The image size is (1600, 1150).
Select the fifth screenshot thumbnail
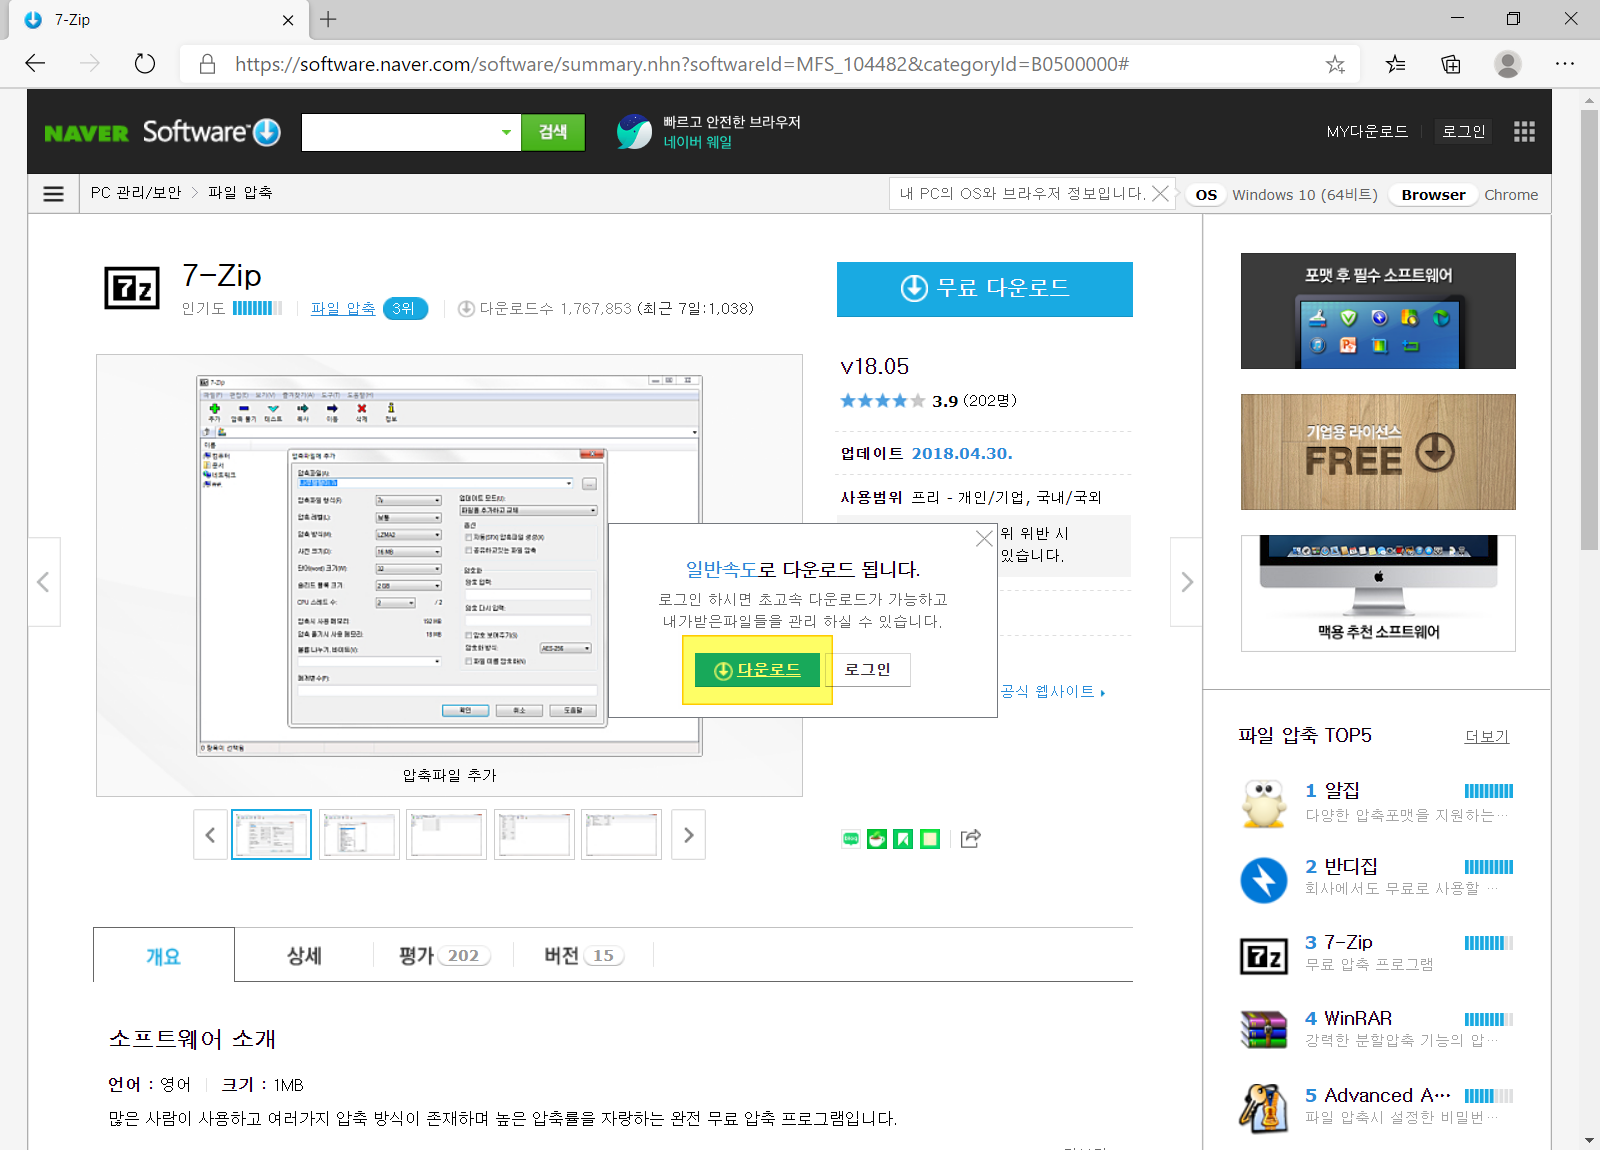click(x=622, y=835)
